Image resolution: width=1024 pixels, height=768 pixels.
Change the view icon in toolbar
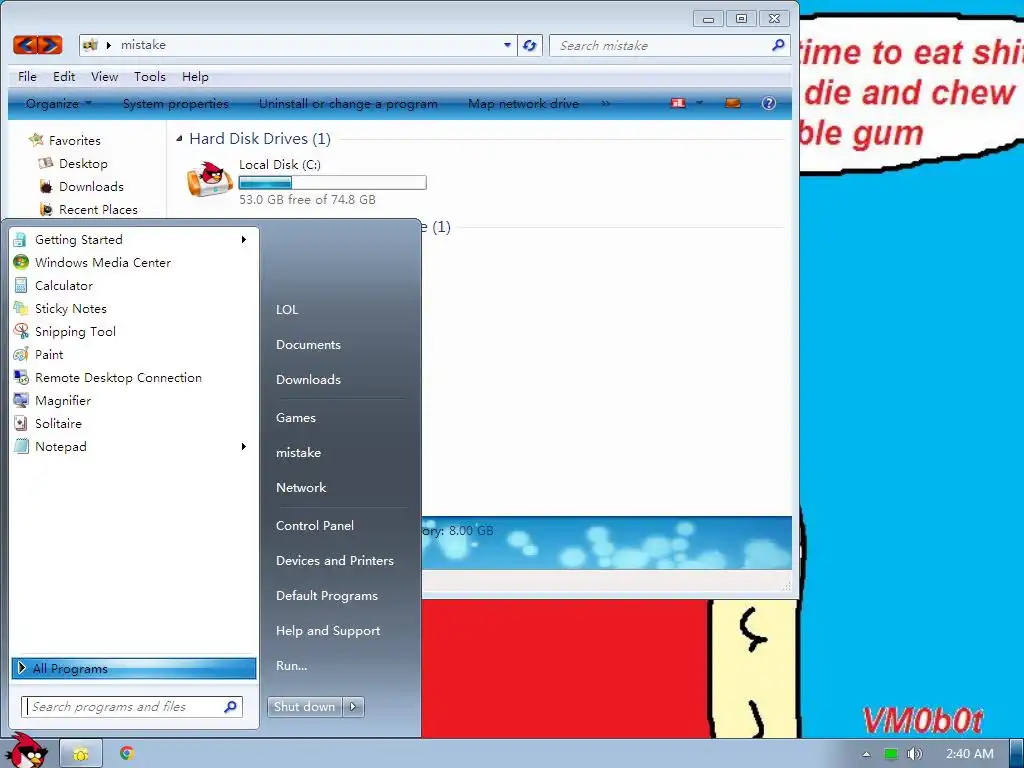(x=679, y=103)
